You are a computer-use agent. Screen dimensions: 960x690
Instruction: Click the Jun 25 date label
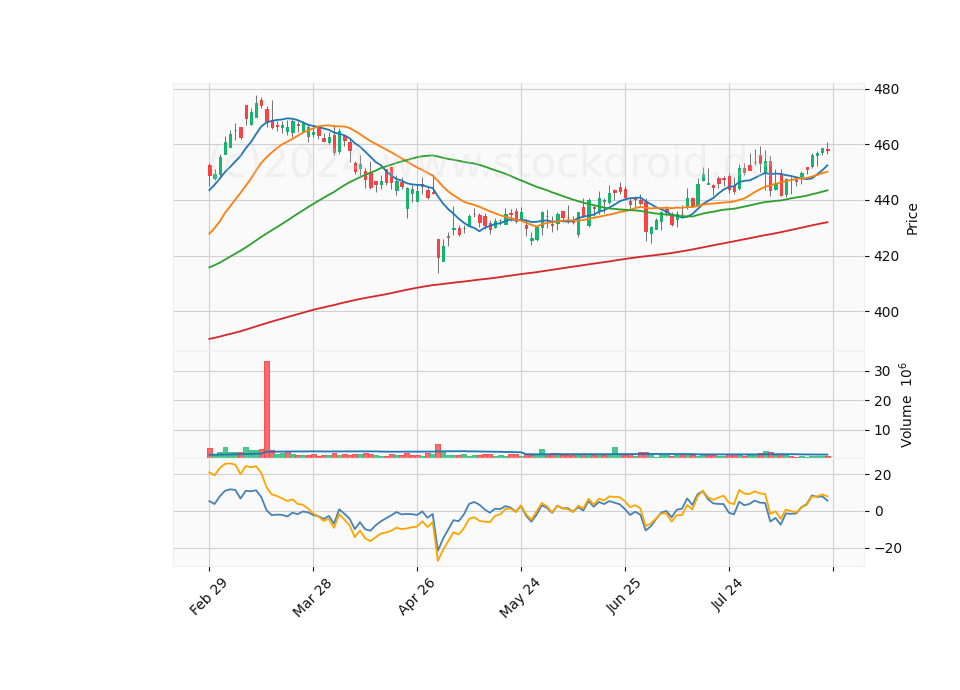[624, 596]
